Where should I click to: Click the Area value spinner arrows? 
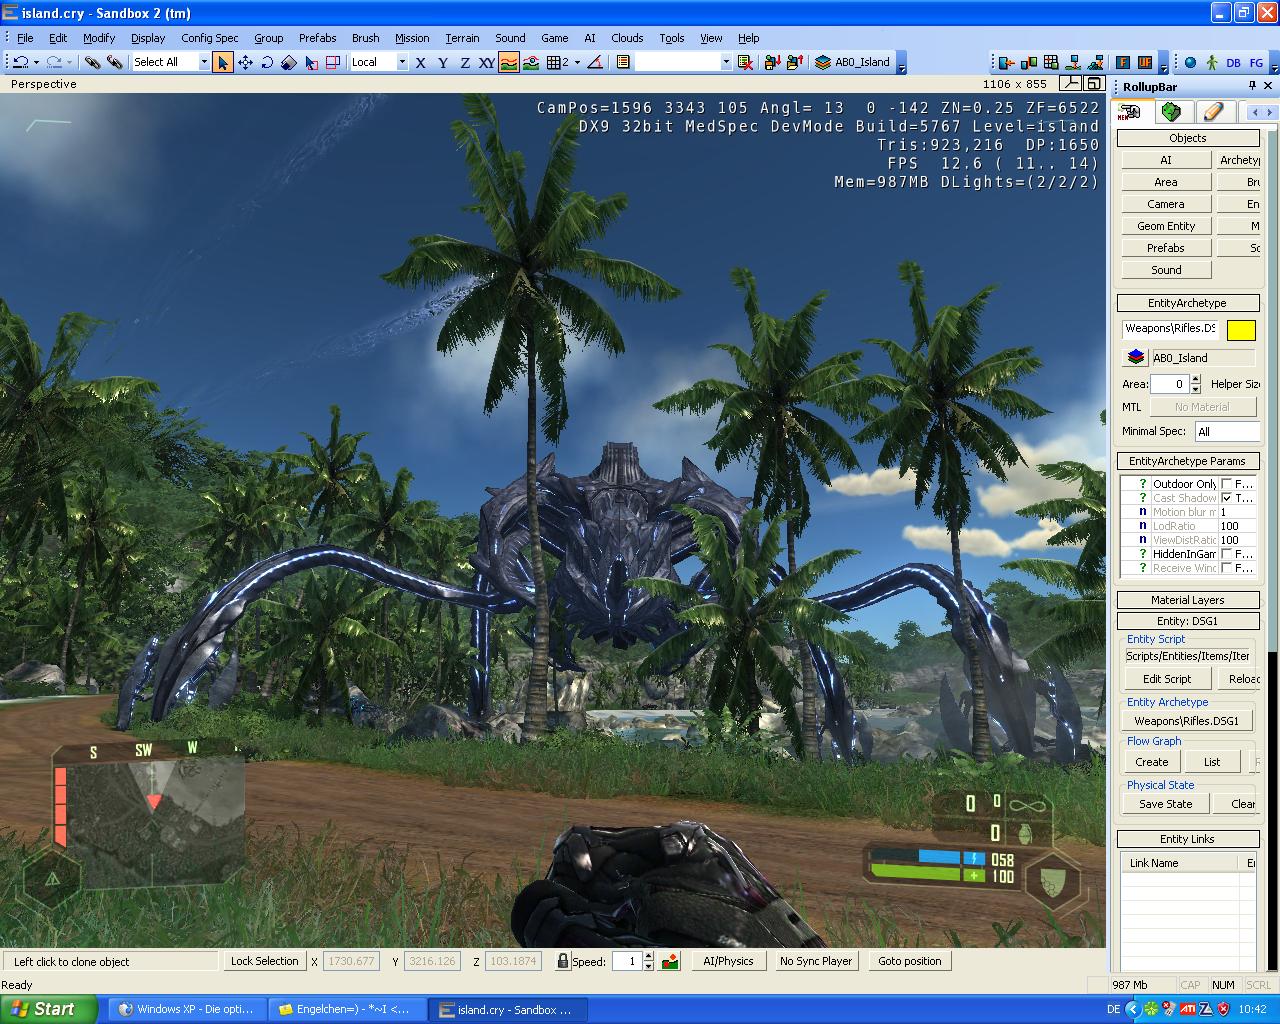point(1195,384)
